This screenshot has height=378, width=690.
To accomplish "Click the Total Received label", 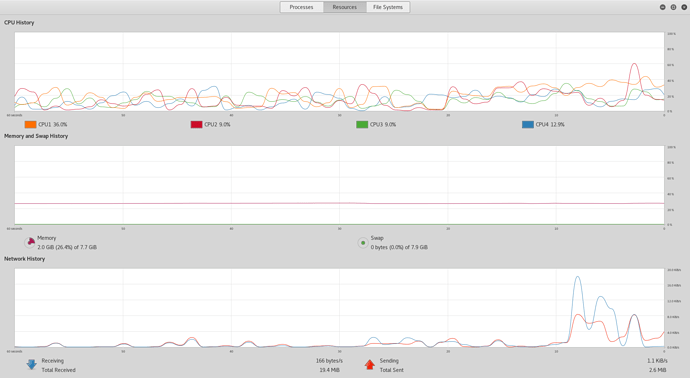I will pos(59,370).
